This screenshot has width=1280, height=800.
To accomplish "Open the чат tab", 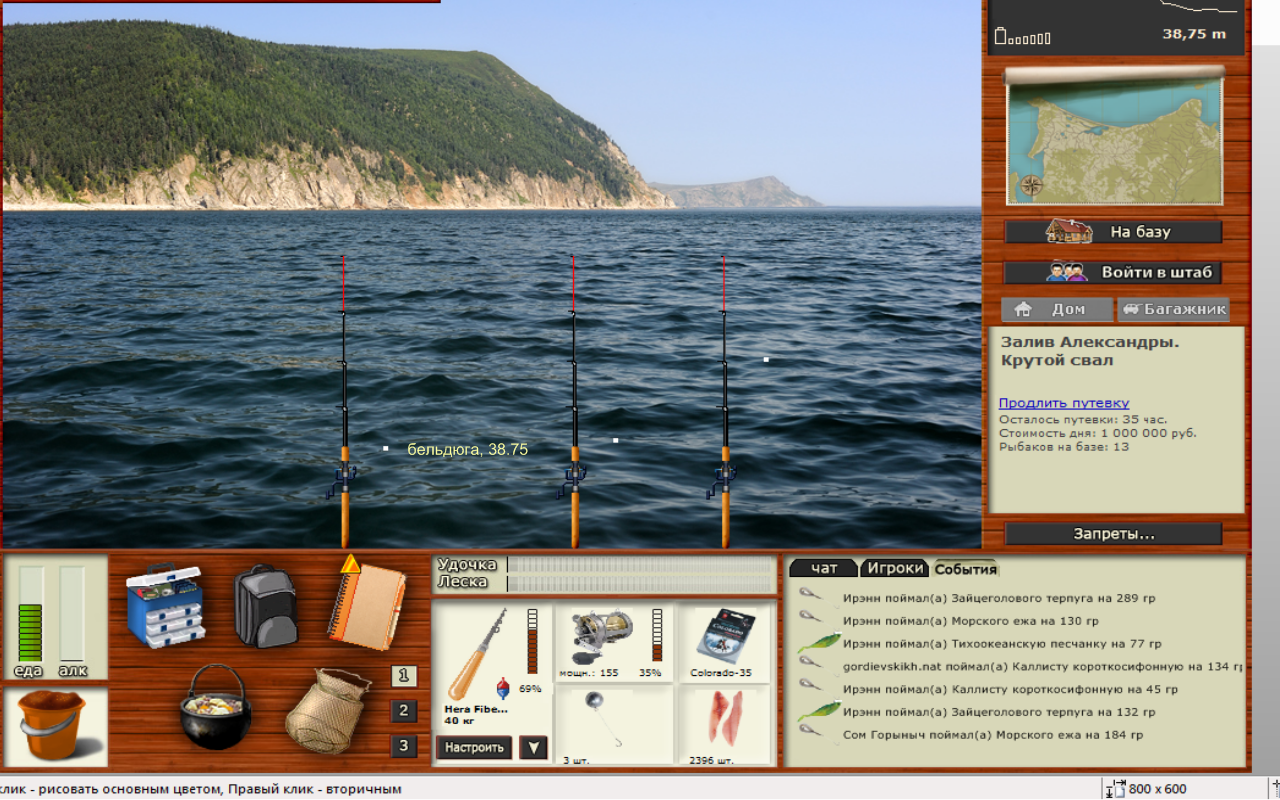I will coord(824,568).
